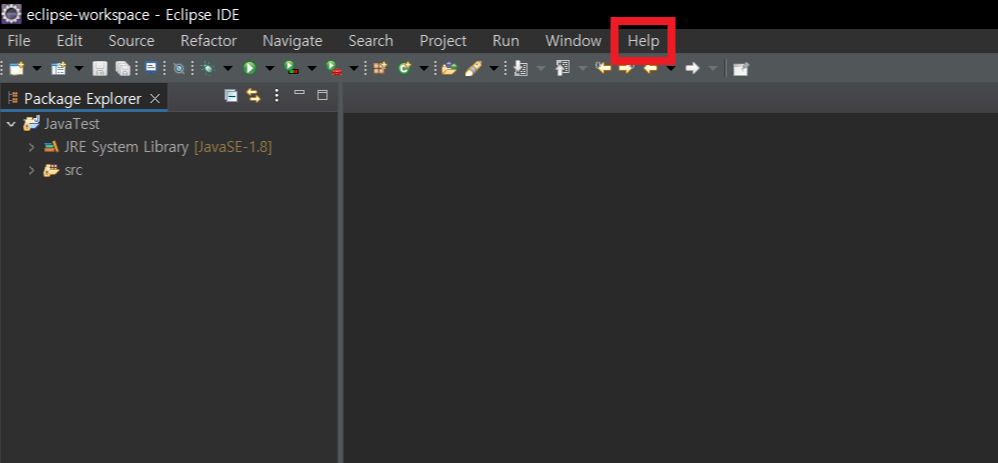Open the File menu
This screenshot has height=463, width=998.
coord(18,41)
